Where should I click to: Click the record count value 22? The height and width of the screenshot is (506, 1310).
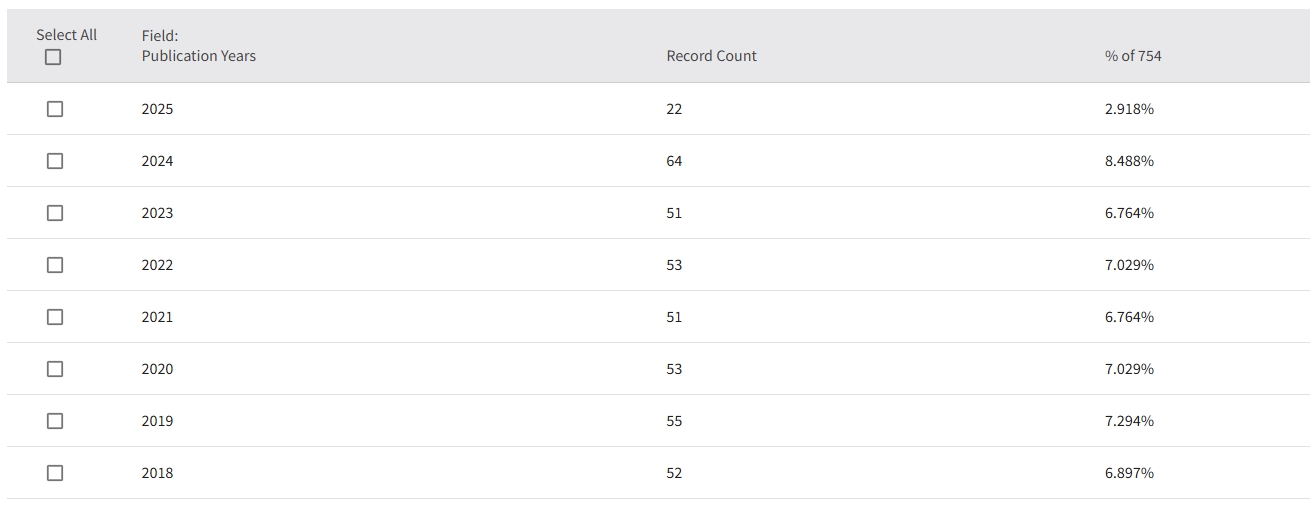pos(674,109)
